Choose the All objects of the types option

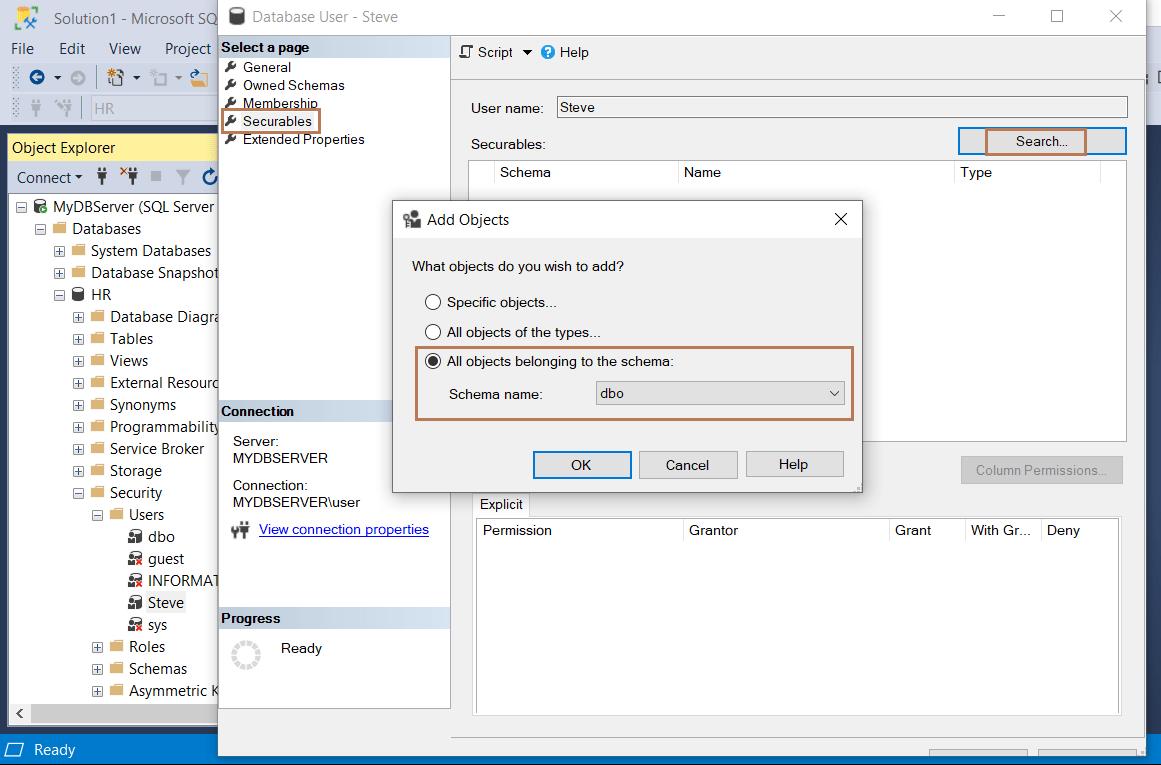click(x=432, y=331)
